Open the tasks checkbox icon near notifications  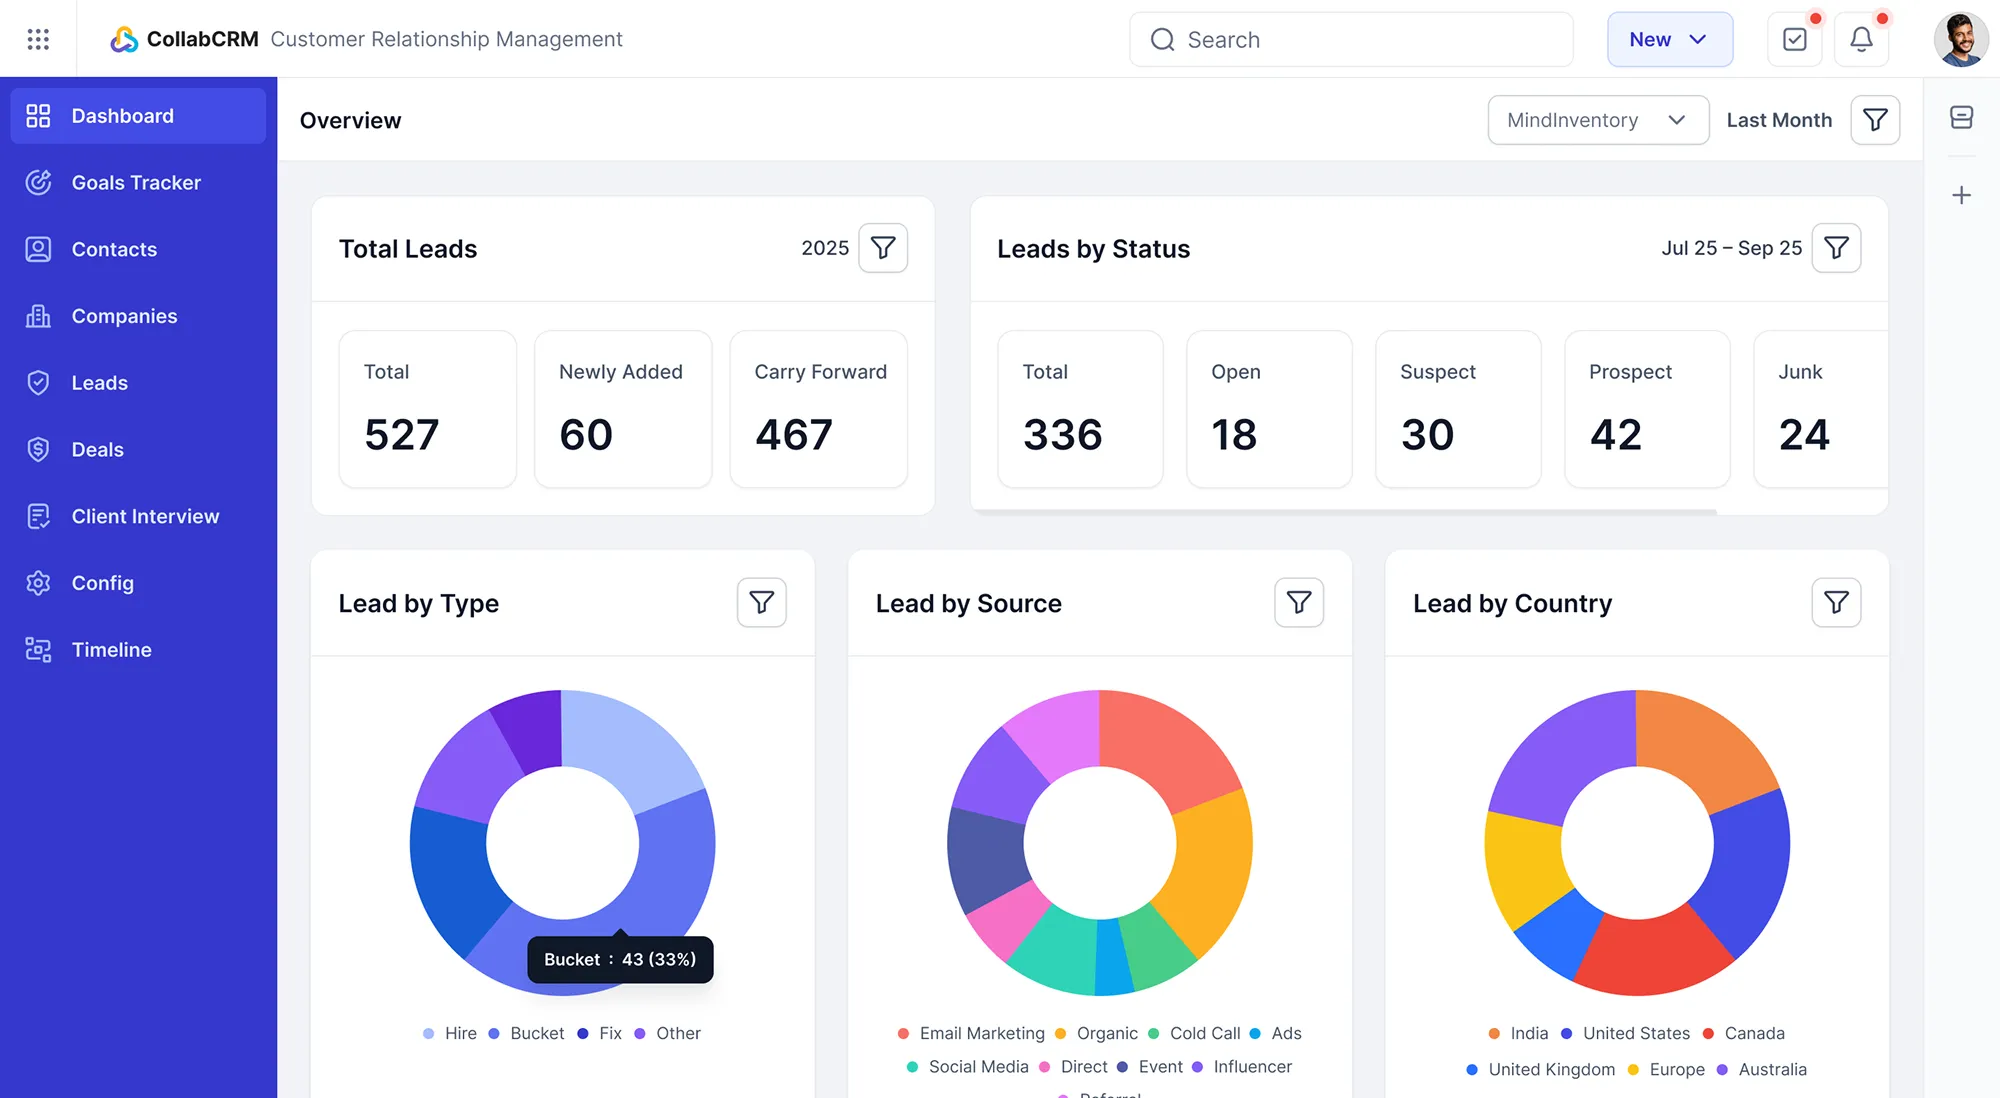(x=1795, y=39)
